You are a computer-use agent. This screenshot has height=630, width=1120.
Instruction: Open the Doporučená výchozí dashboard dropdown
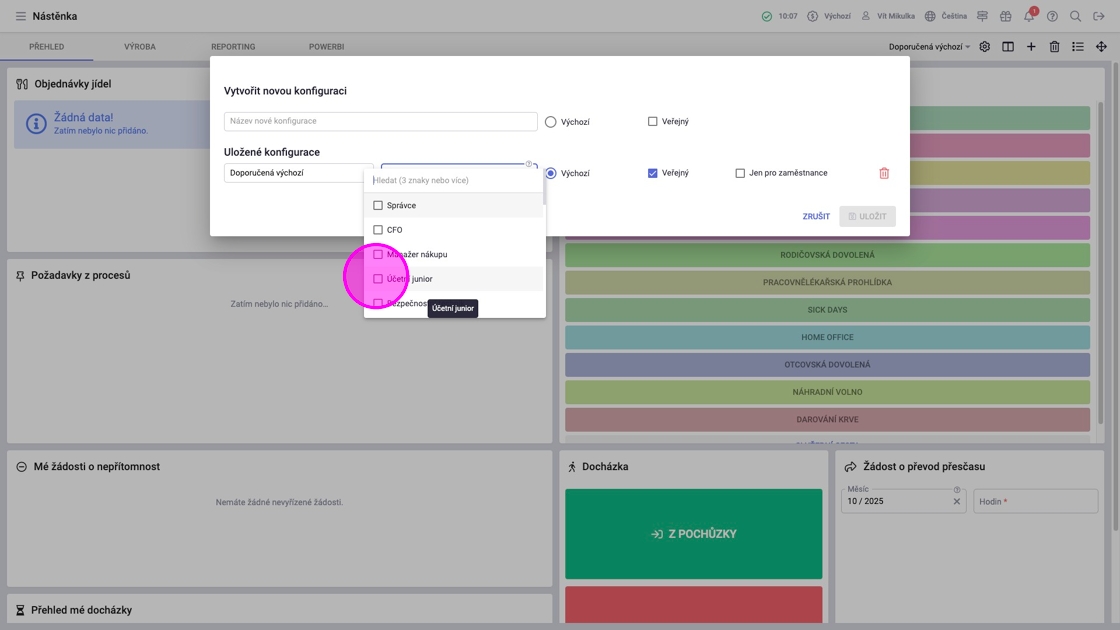coord(929,46)
